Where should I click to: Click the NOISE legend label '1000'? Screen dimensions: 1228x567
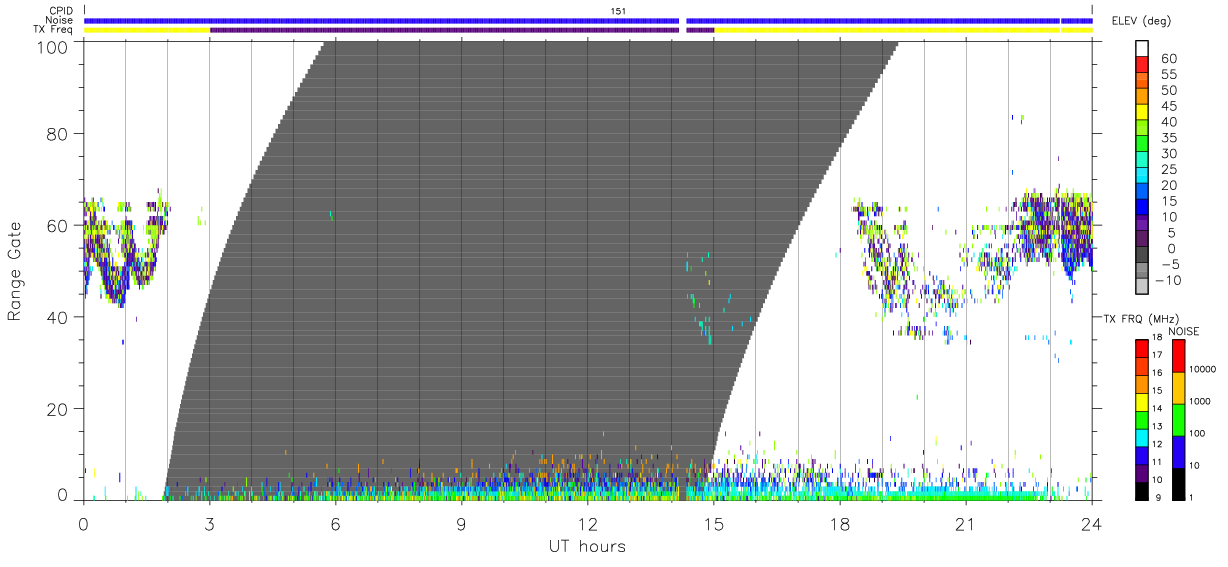pos(1200,401)
